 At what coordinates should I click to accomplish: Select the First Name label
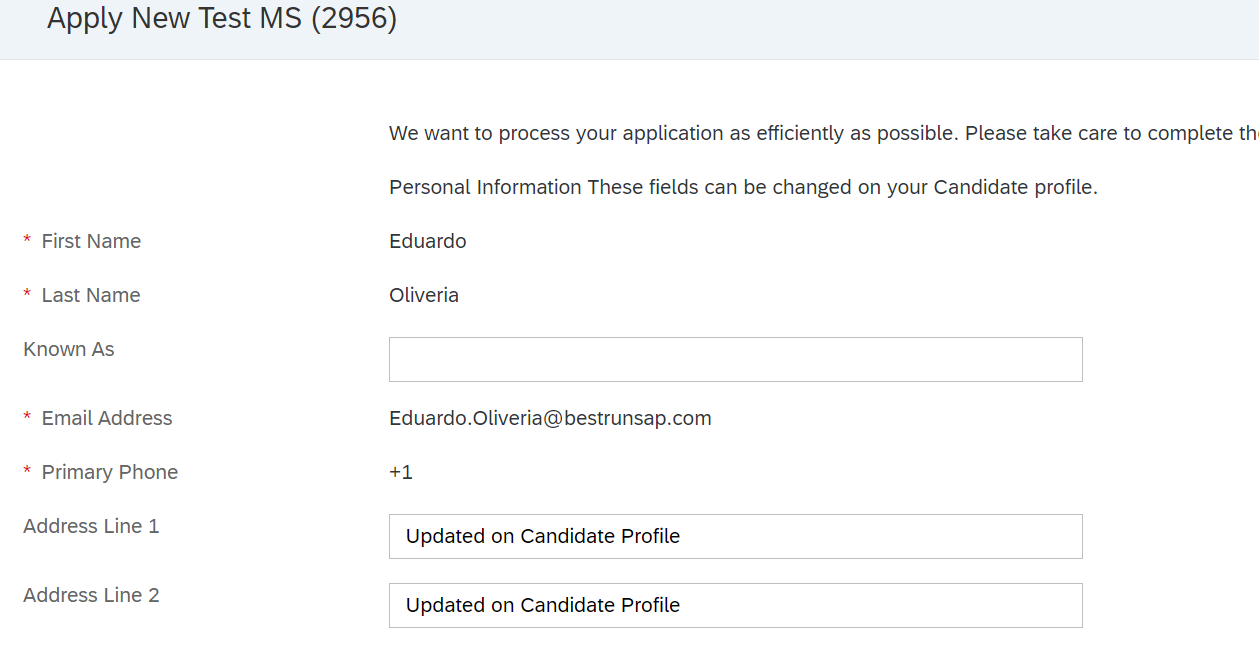coord(91,241)
